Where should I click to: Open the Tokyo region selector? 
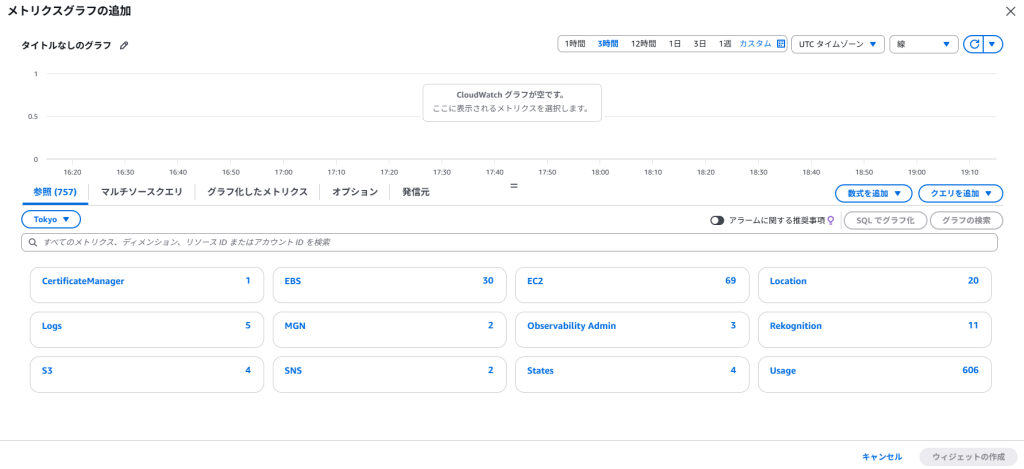tap(51, 219)
